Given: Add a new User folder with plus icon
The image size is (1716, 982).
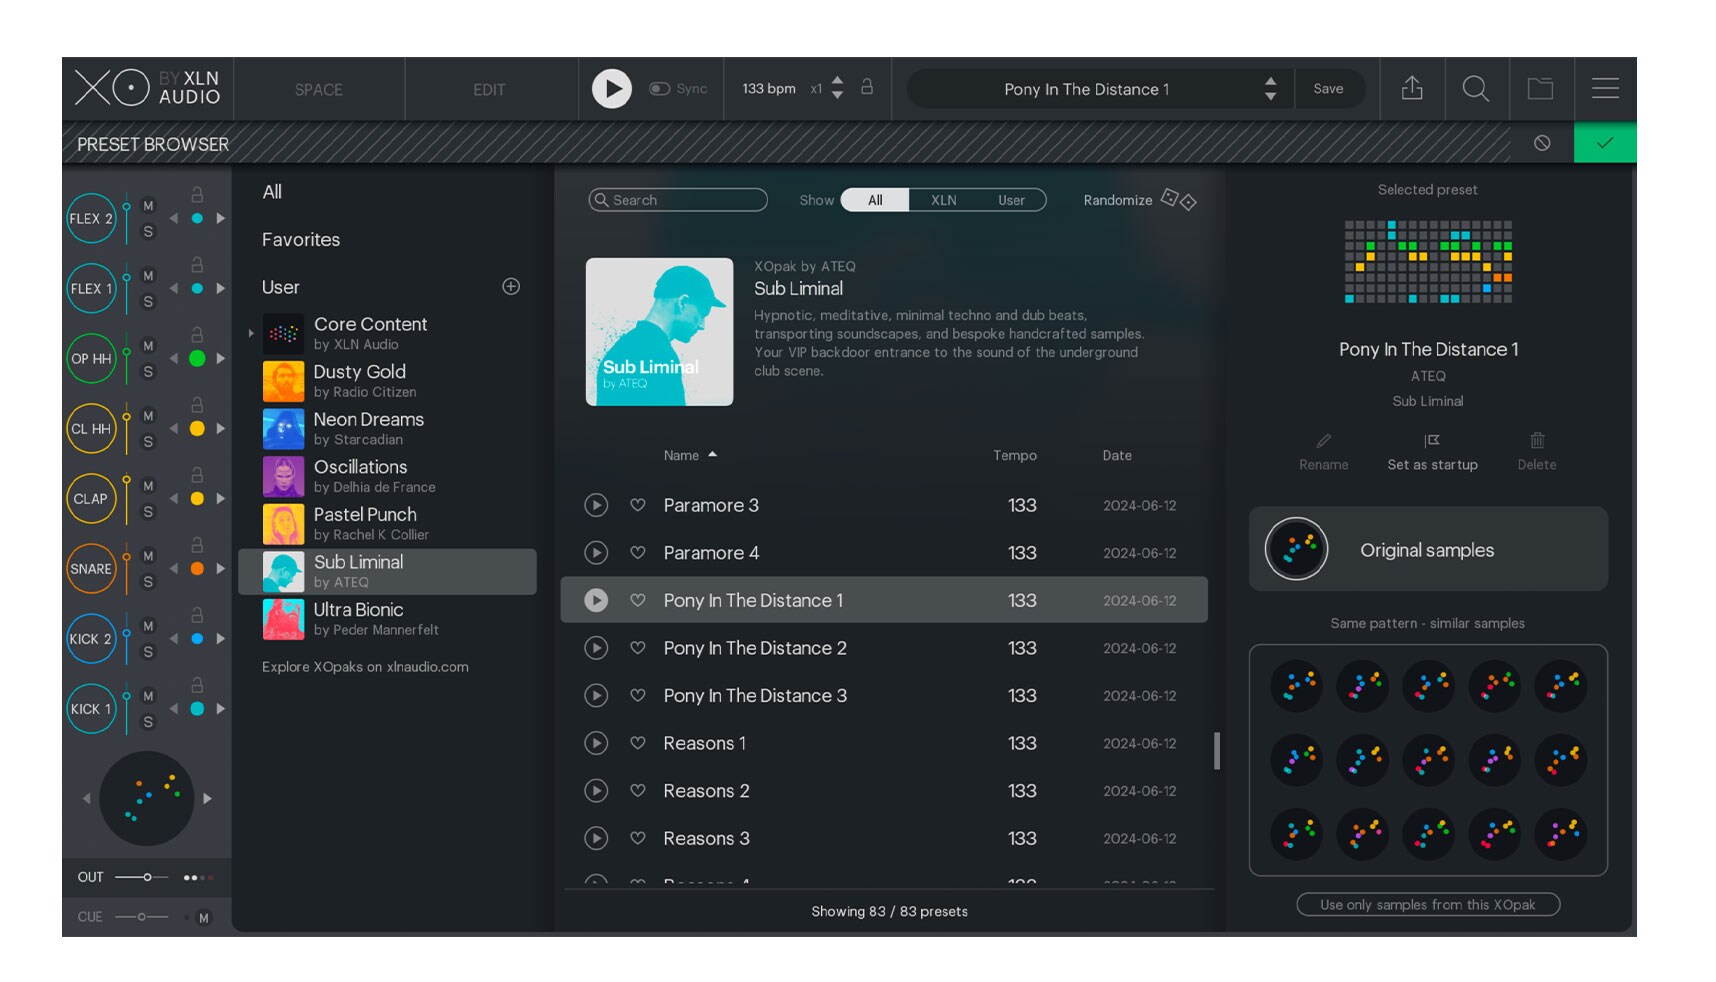Looking at the screenshot, I should pos(511,287).
